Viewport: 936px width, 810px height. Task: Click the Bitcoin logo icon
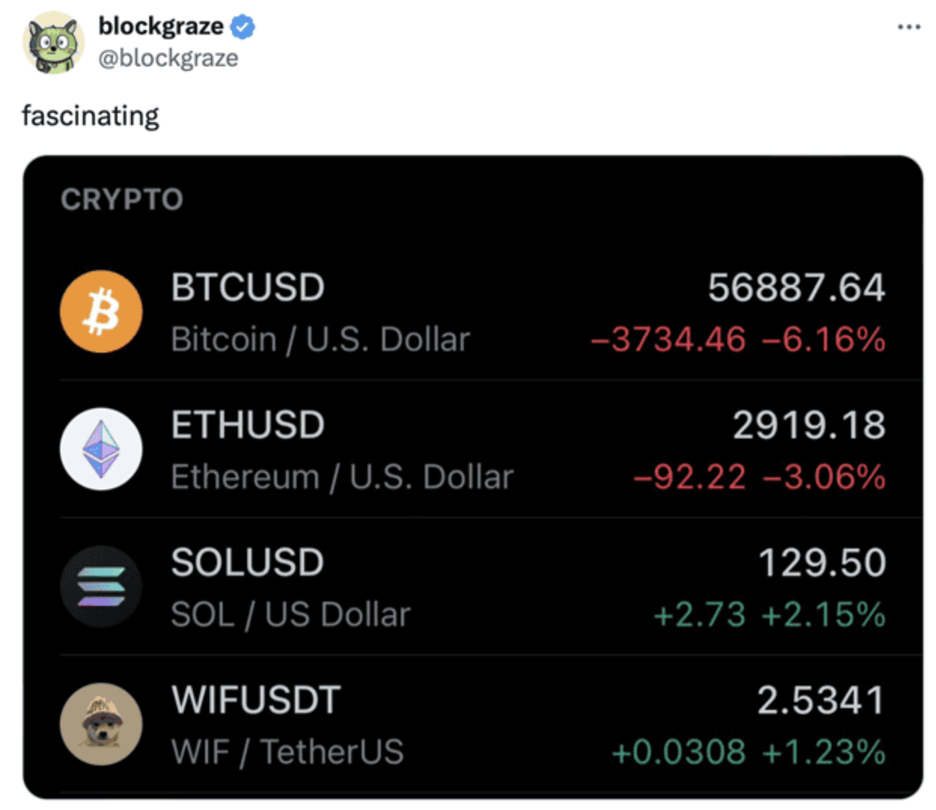pyautogui.click(x=101, y=311)
